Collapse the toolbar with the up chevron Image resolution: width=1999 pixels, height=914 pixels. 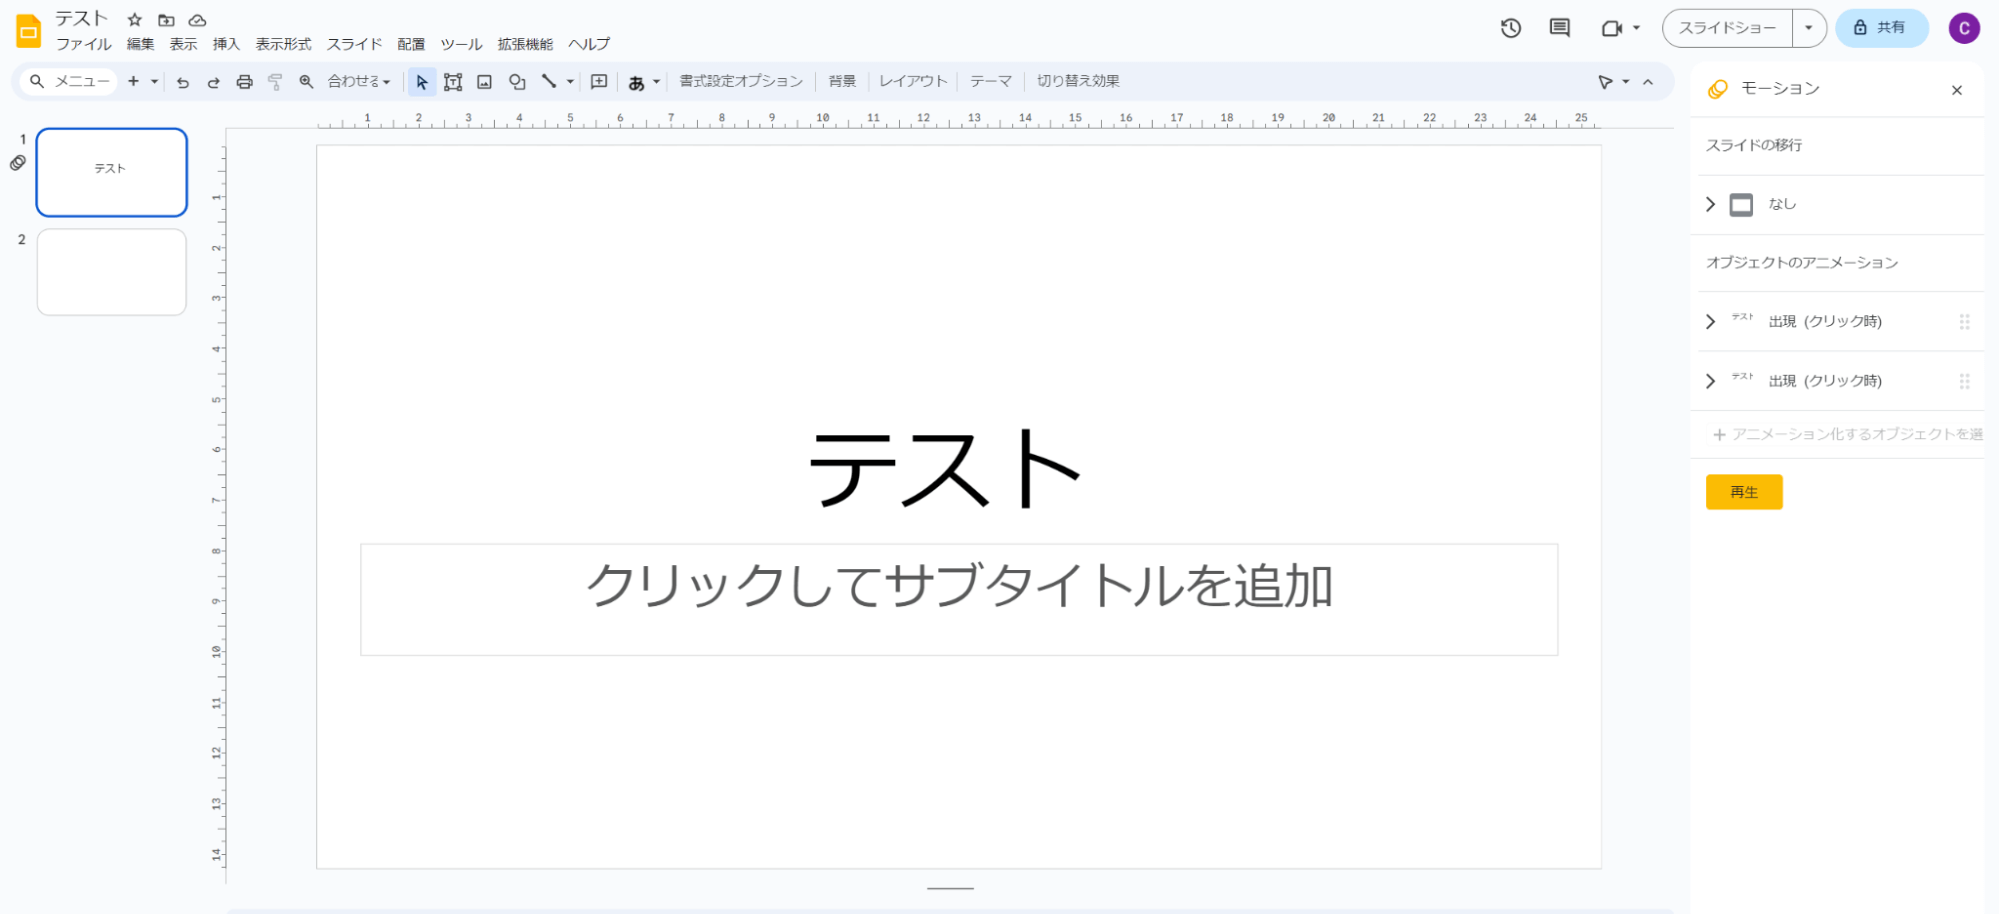point(1648,82)
